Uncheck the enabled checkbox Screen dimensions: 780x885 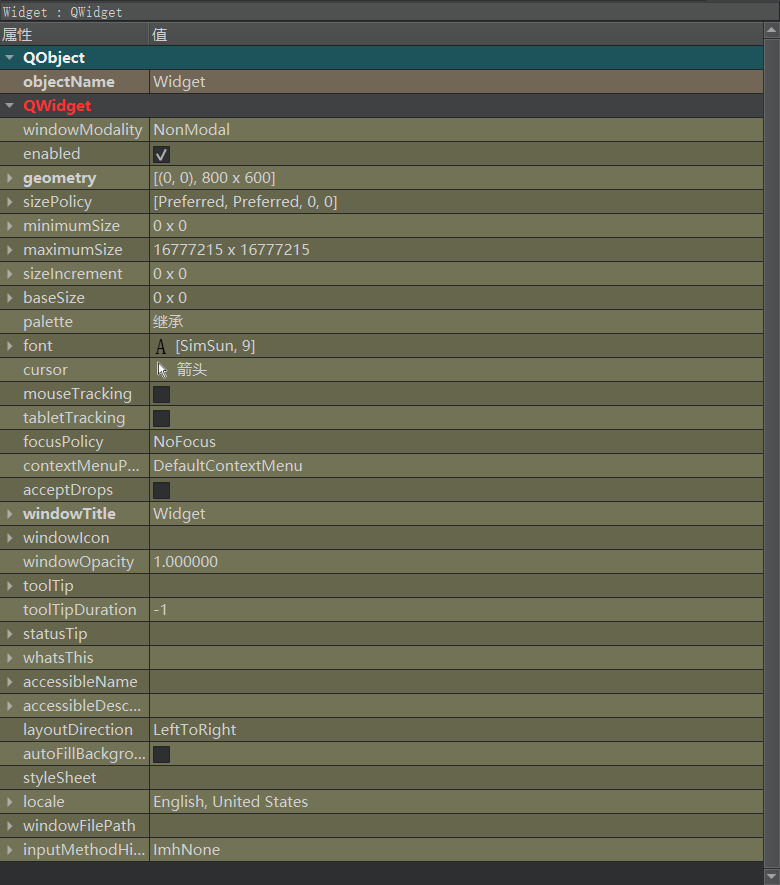161,154
